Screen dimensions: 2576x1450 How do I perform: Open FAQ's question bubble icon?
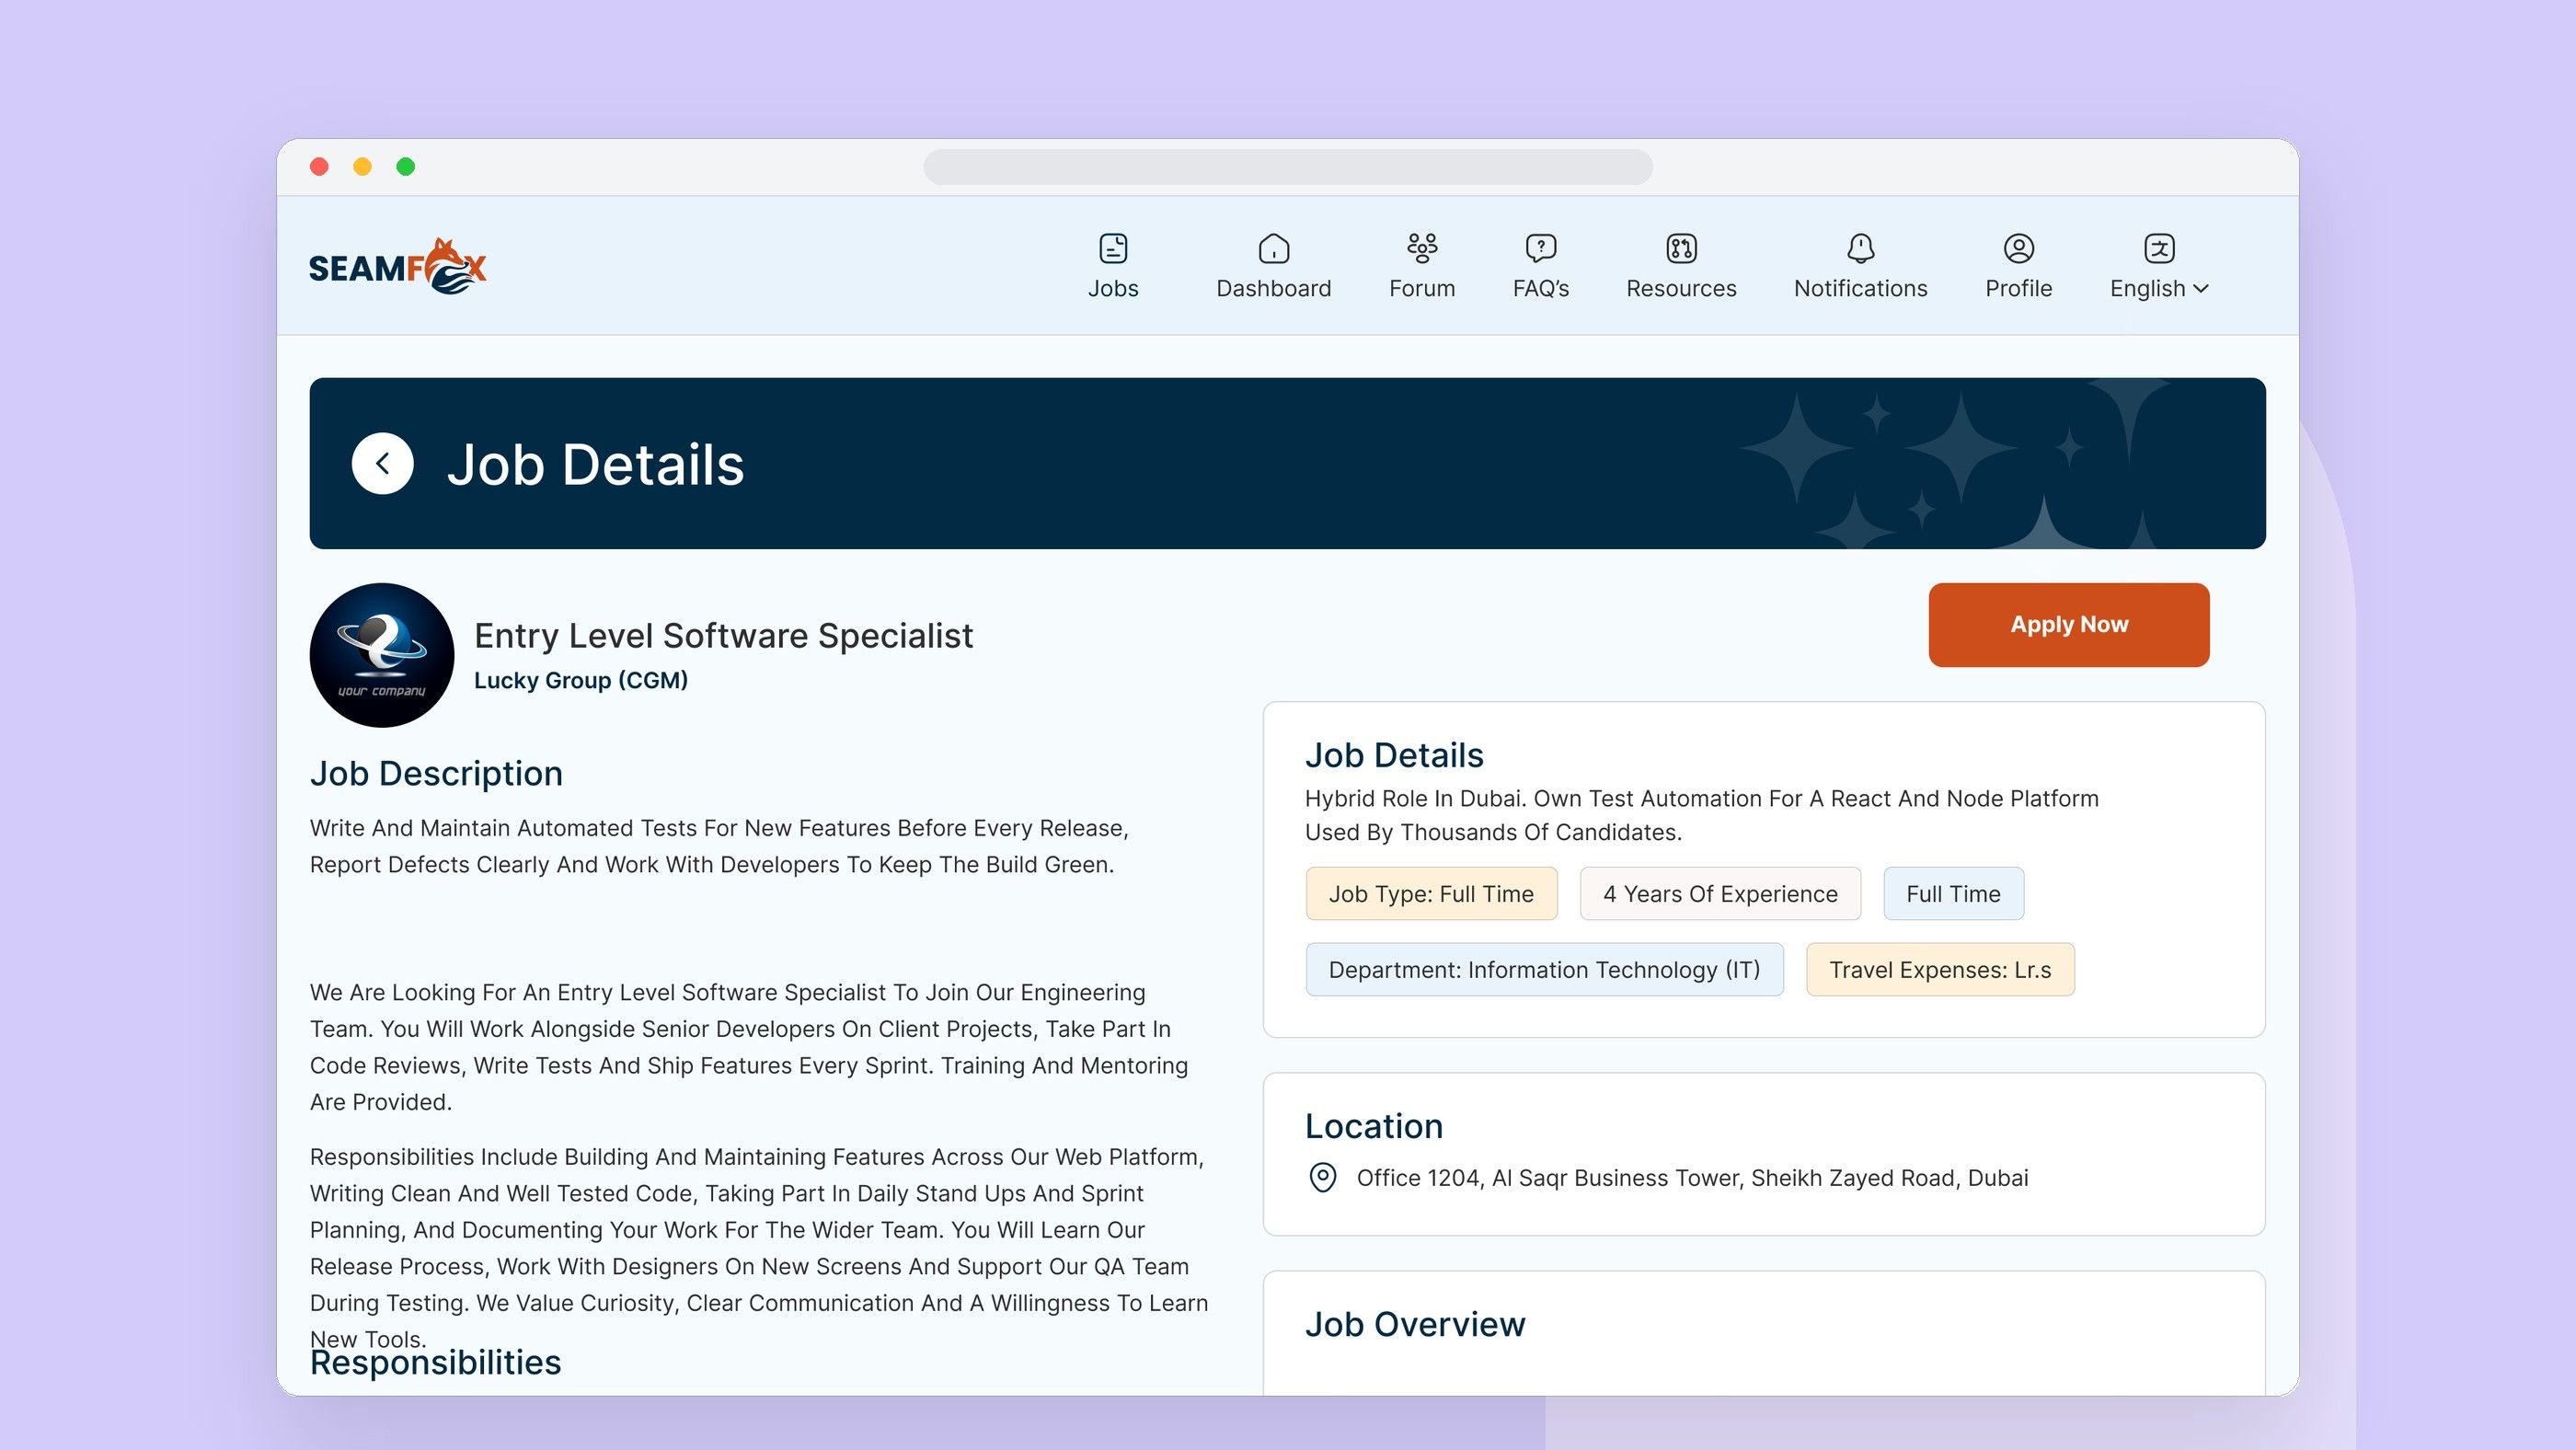pyautogui.click(x=1540, y=248)
